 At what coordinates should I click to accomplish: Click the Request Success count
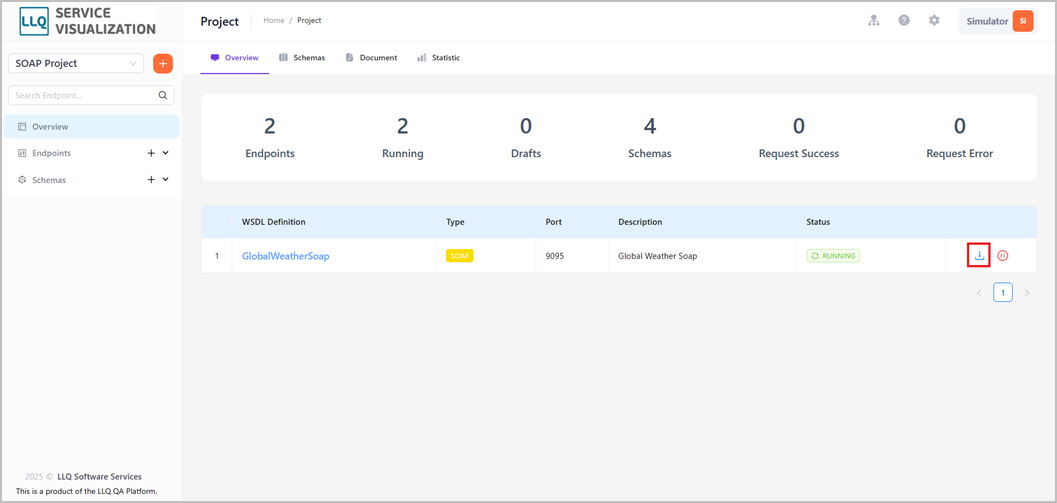[x=799, y=138]
